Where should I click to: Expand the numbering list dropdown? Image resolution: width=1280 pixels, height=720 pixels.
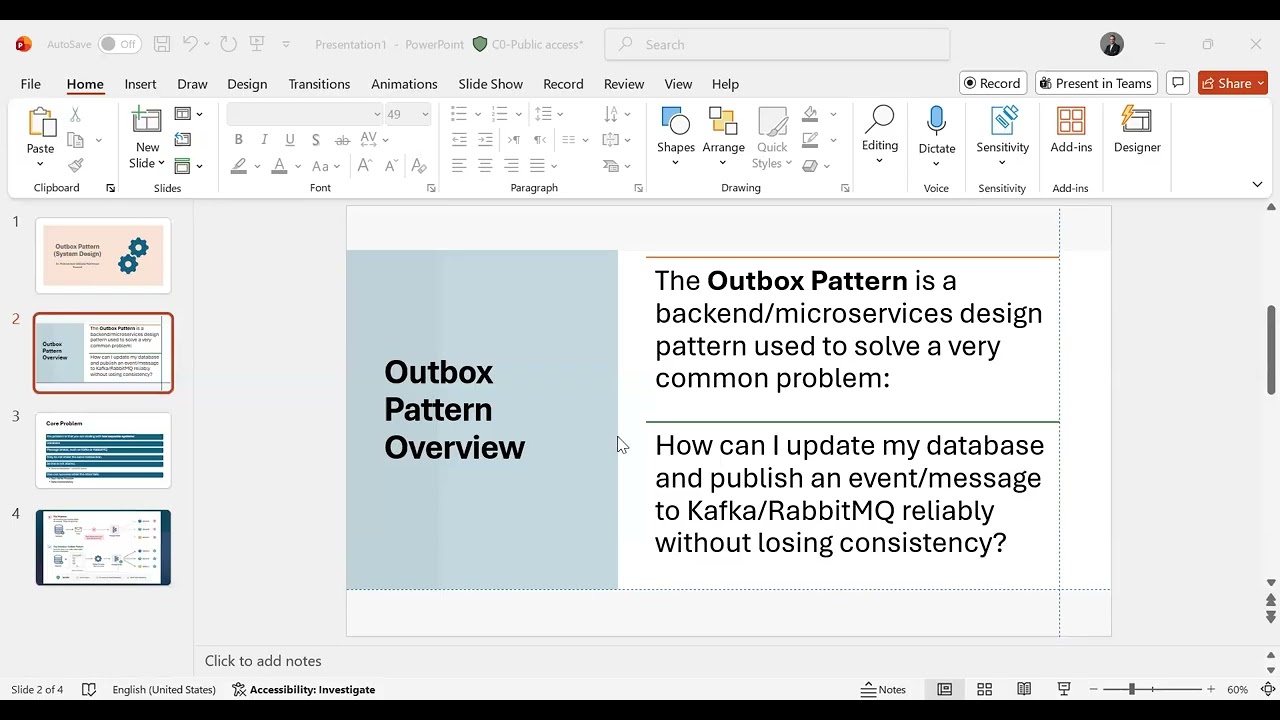click(518, 114)
